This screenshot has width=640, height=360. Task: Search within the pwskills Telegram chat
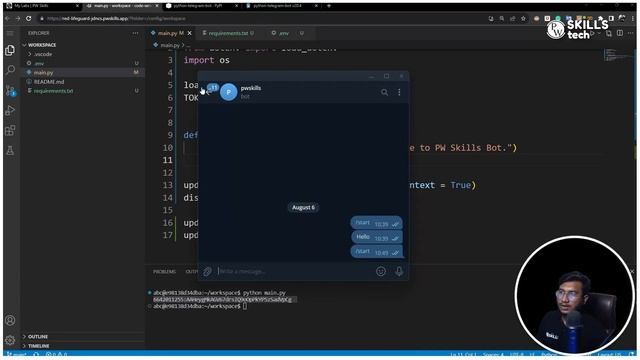[384, 92]
